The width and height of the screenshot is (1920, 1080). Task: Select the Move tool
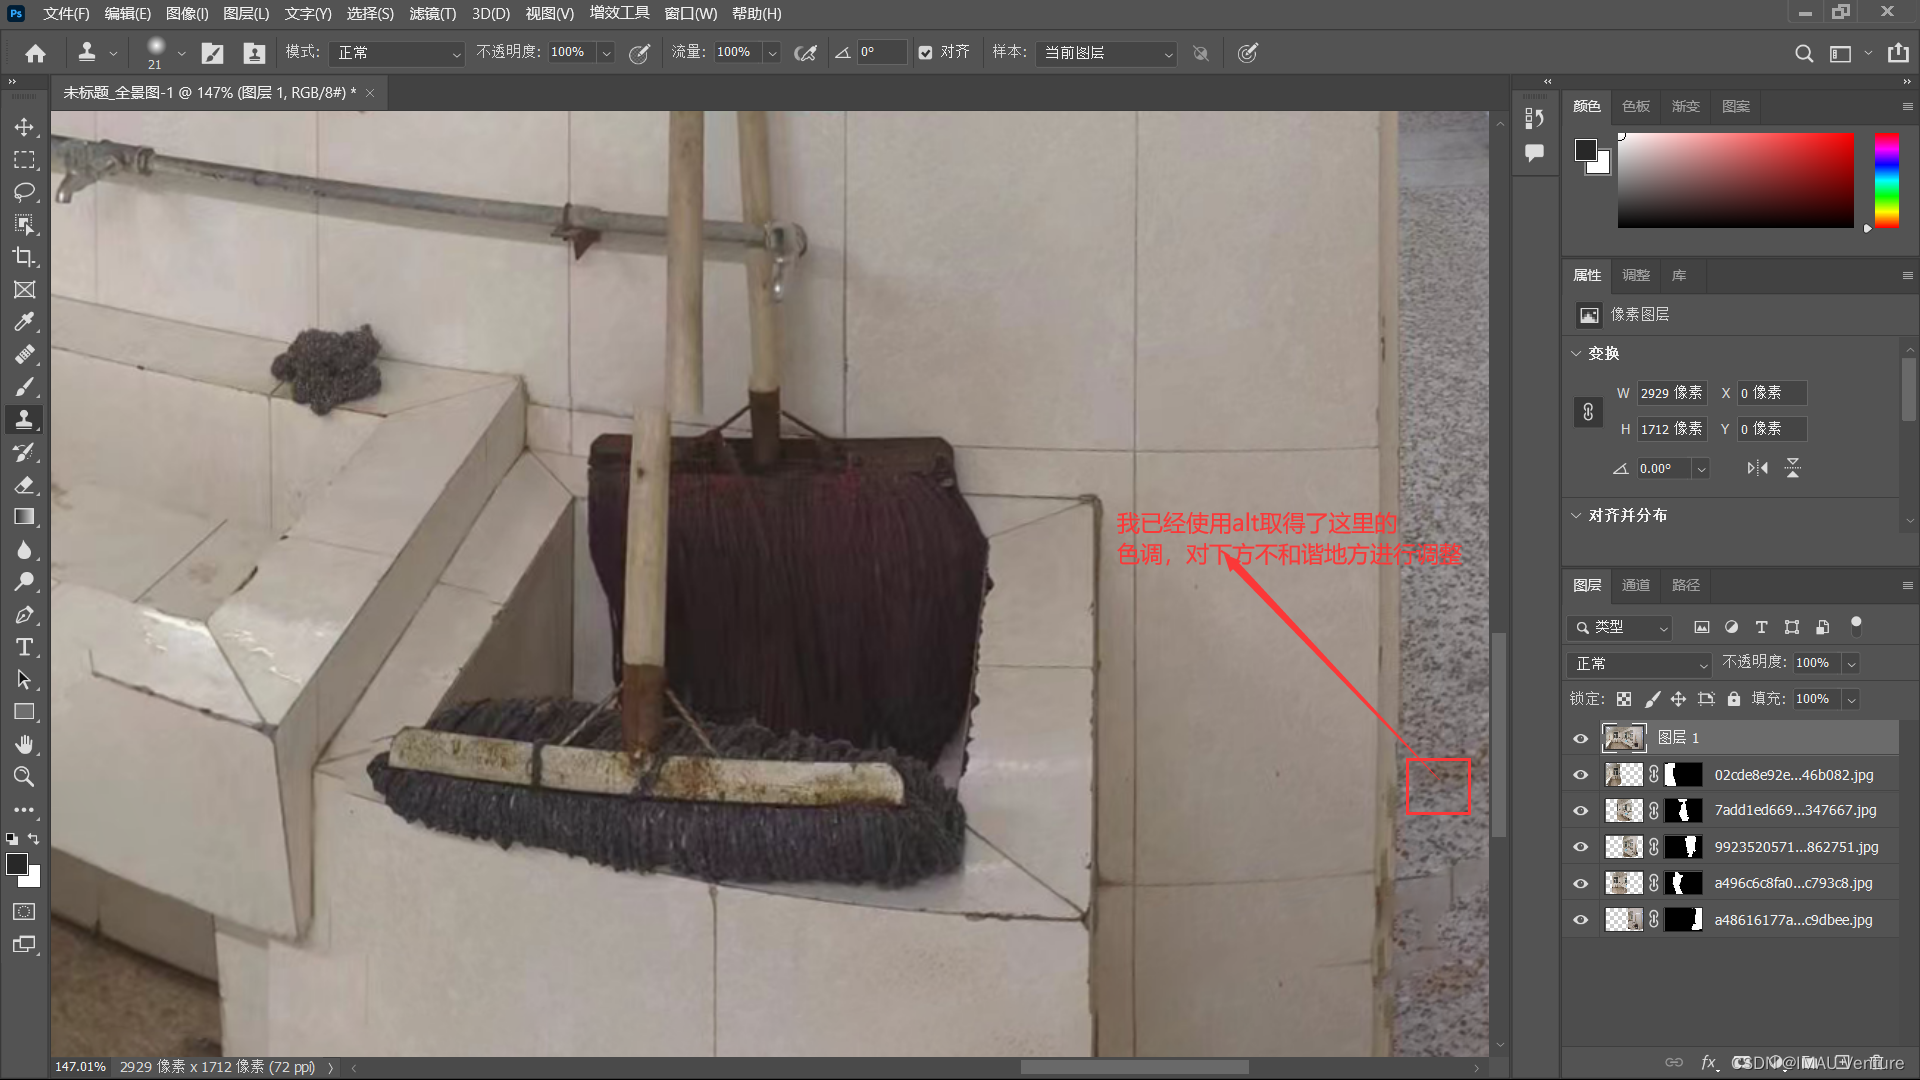pos(24,127)
